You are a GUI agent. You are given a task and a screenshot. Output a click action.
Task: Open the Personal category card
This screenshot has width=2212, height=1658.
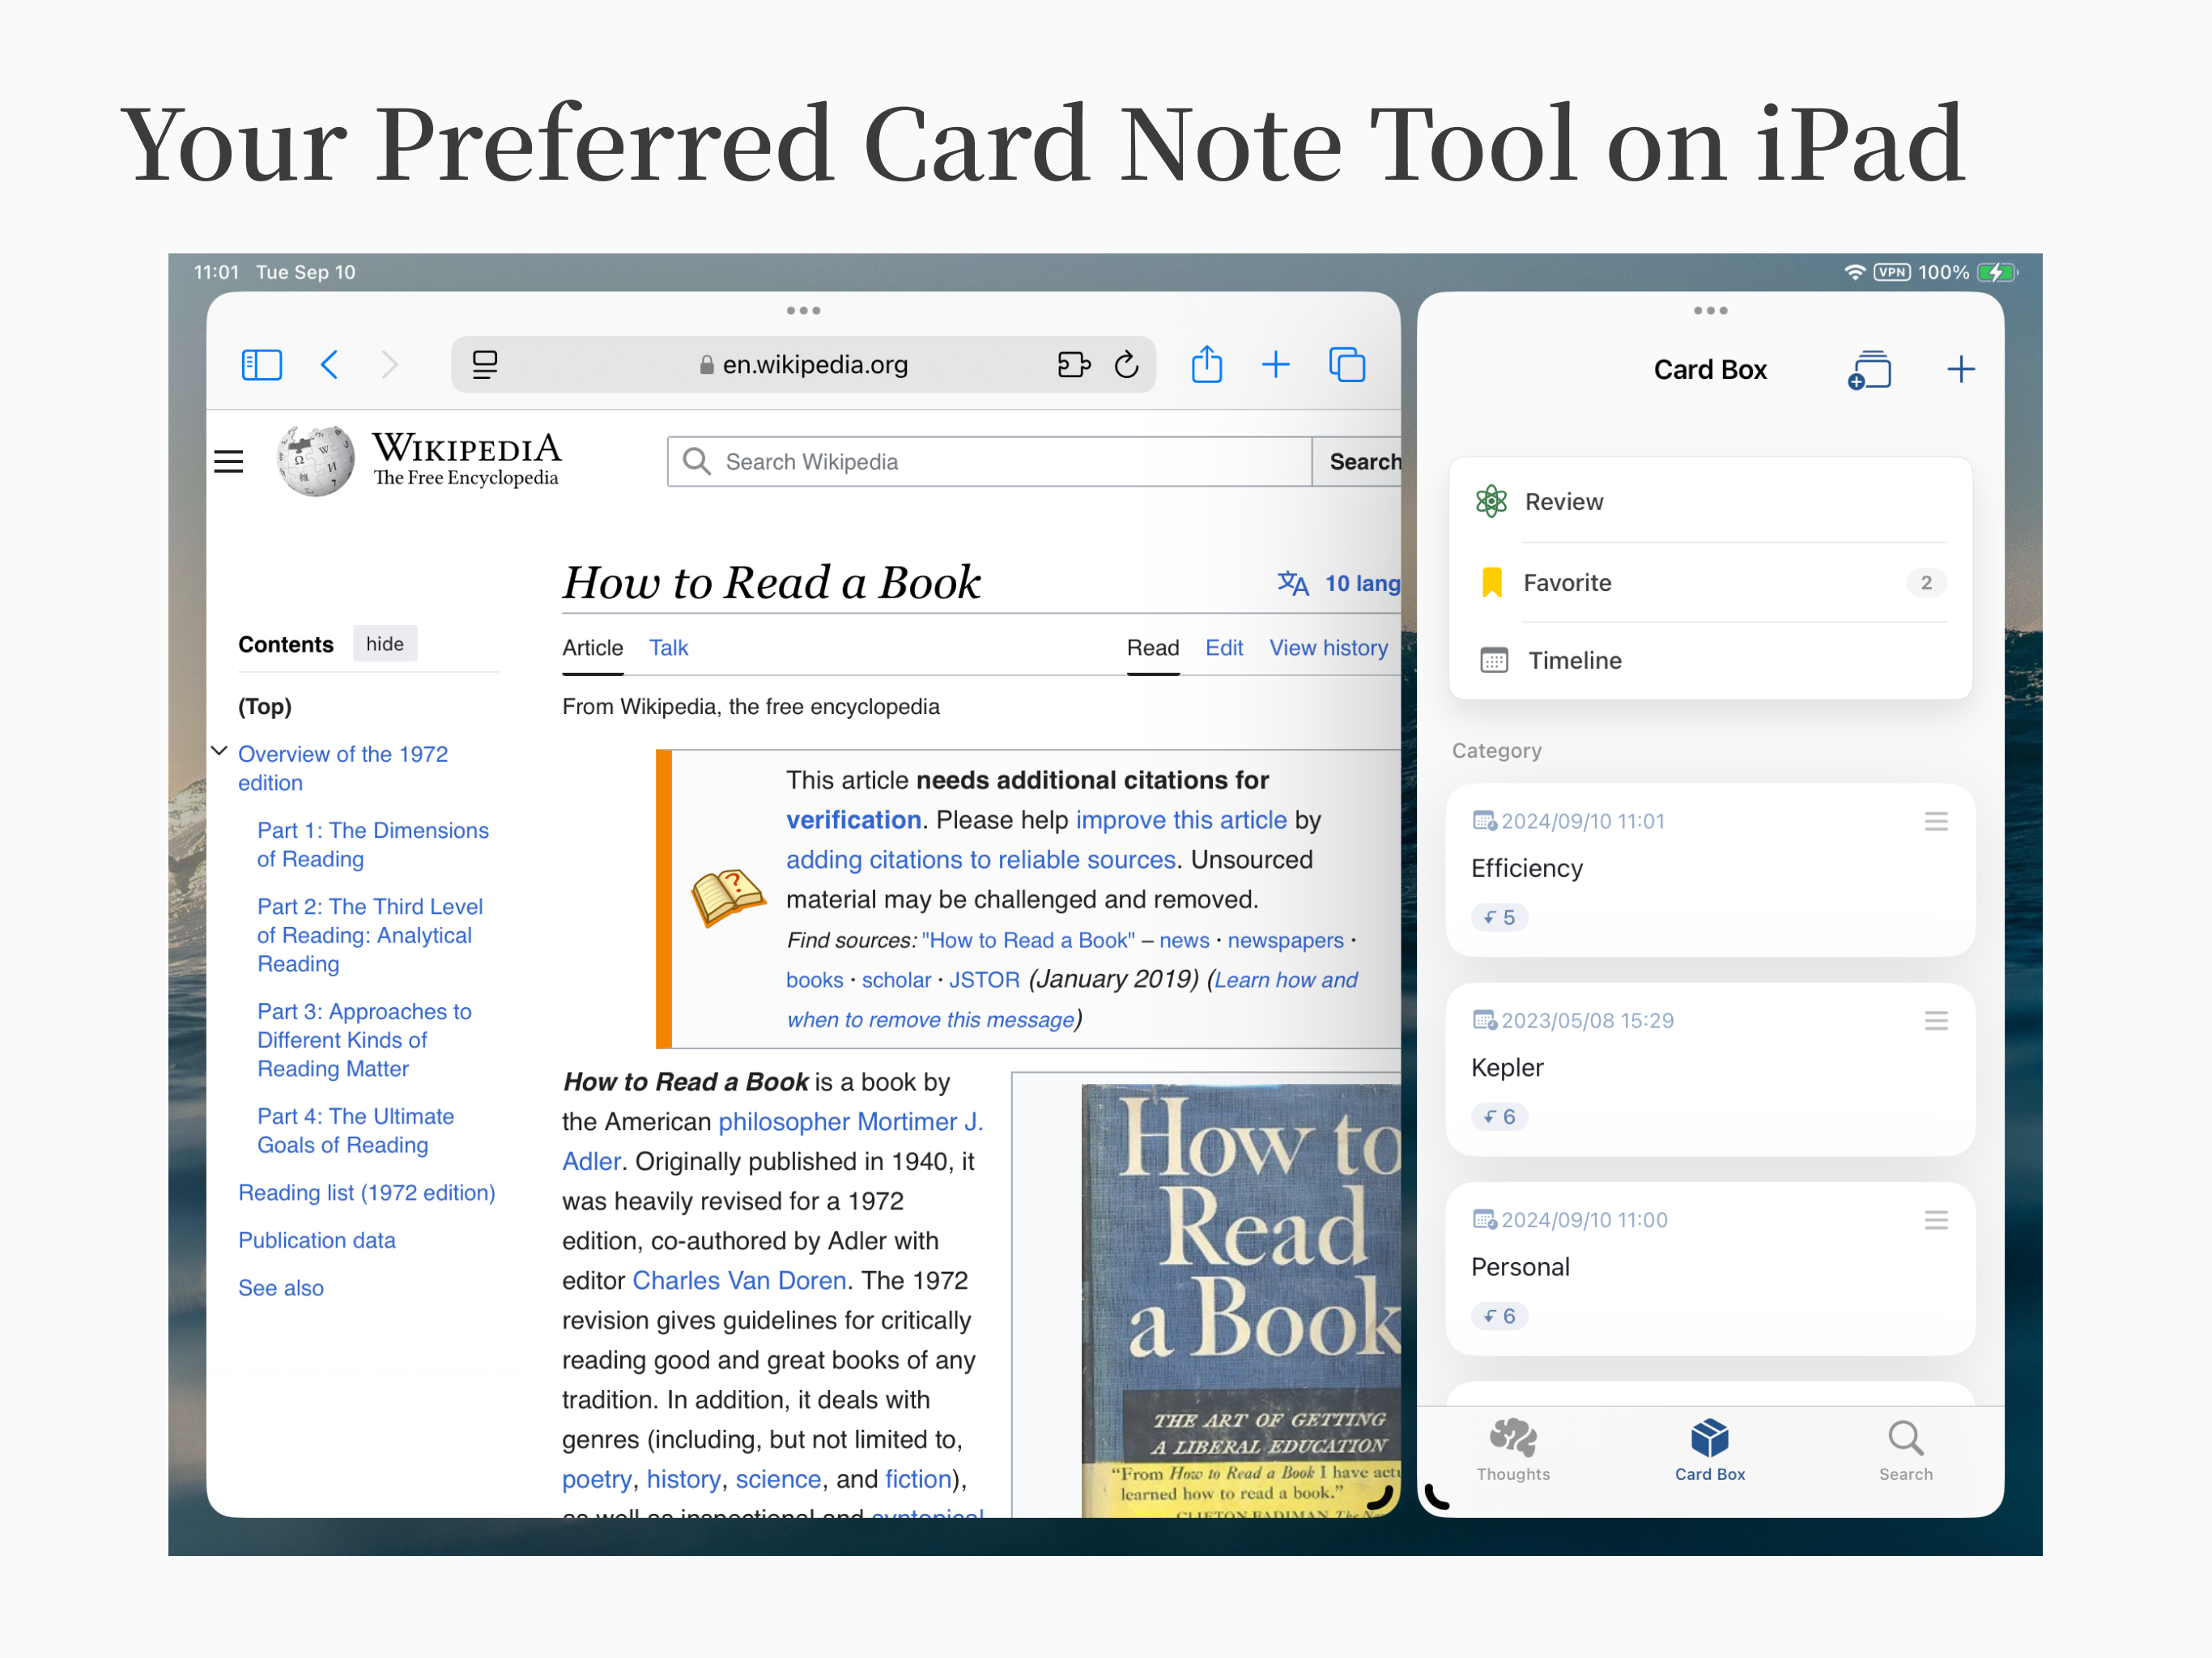(x=1710, y=1268)
